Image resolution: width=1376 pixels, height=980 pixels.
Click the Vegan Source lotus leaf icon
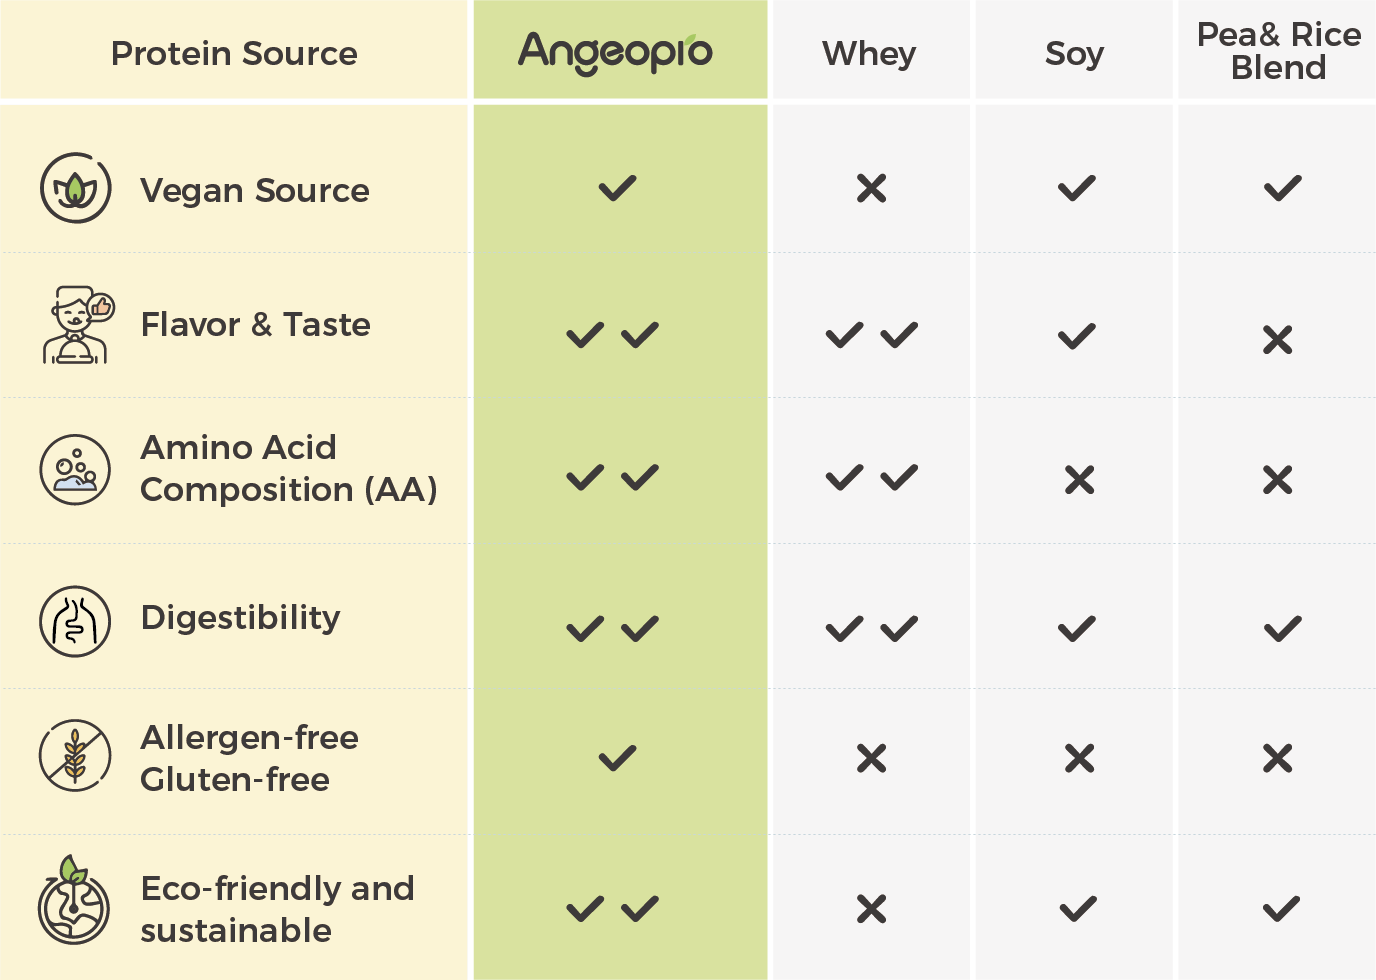75,188
